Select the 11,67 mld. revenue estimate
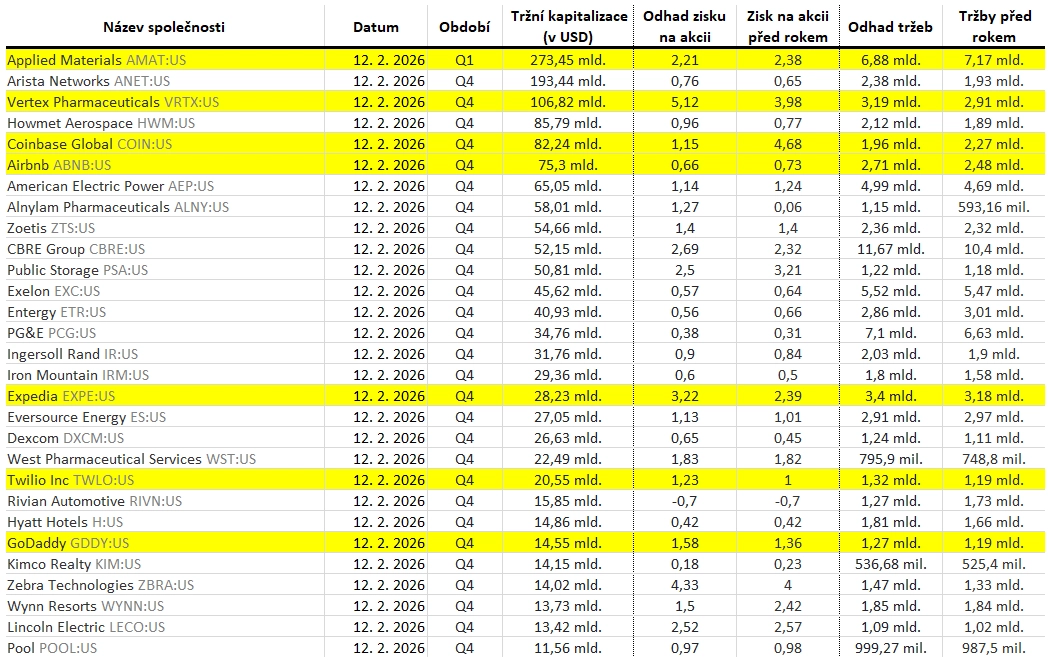1051x662 pixels. [890, 249]
